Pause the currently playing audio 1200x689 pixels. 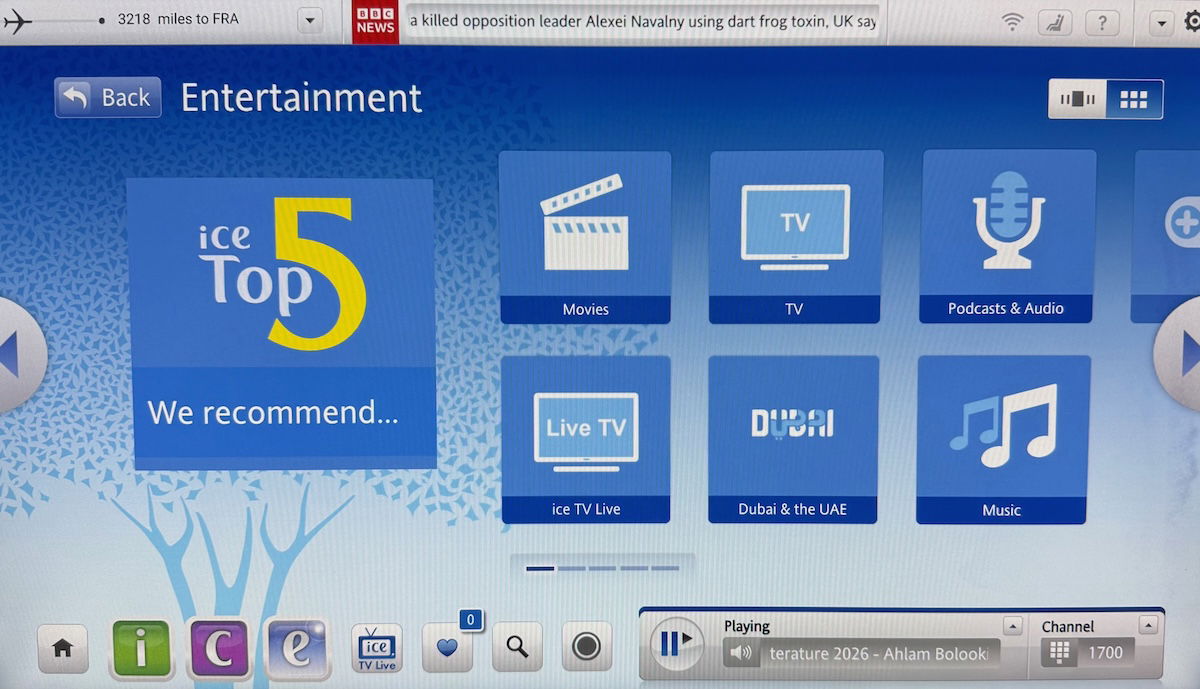pos(676,643)
